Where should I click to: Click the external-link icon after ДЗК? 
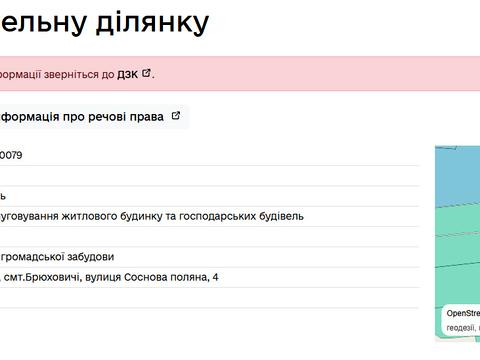click(x=146, y=73)
